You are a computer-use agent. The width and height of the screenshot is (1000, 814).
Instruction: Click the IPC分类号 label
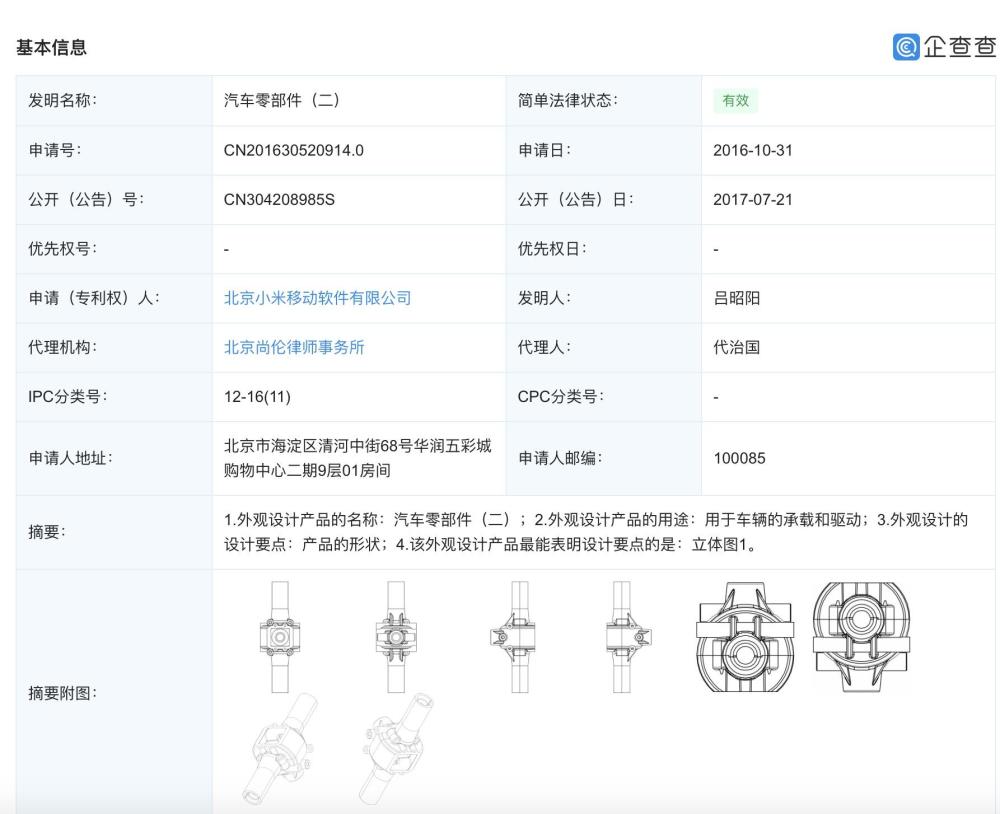[x=68, y=397]
